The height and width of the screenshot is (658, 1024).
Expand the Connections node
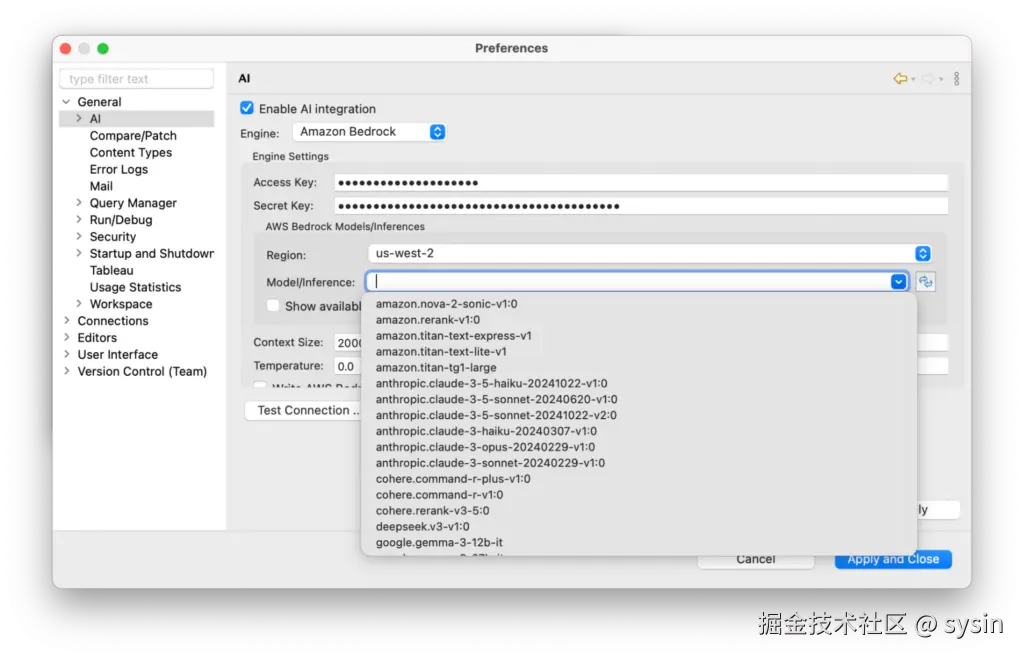click(x=67, y=321)
